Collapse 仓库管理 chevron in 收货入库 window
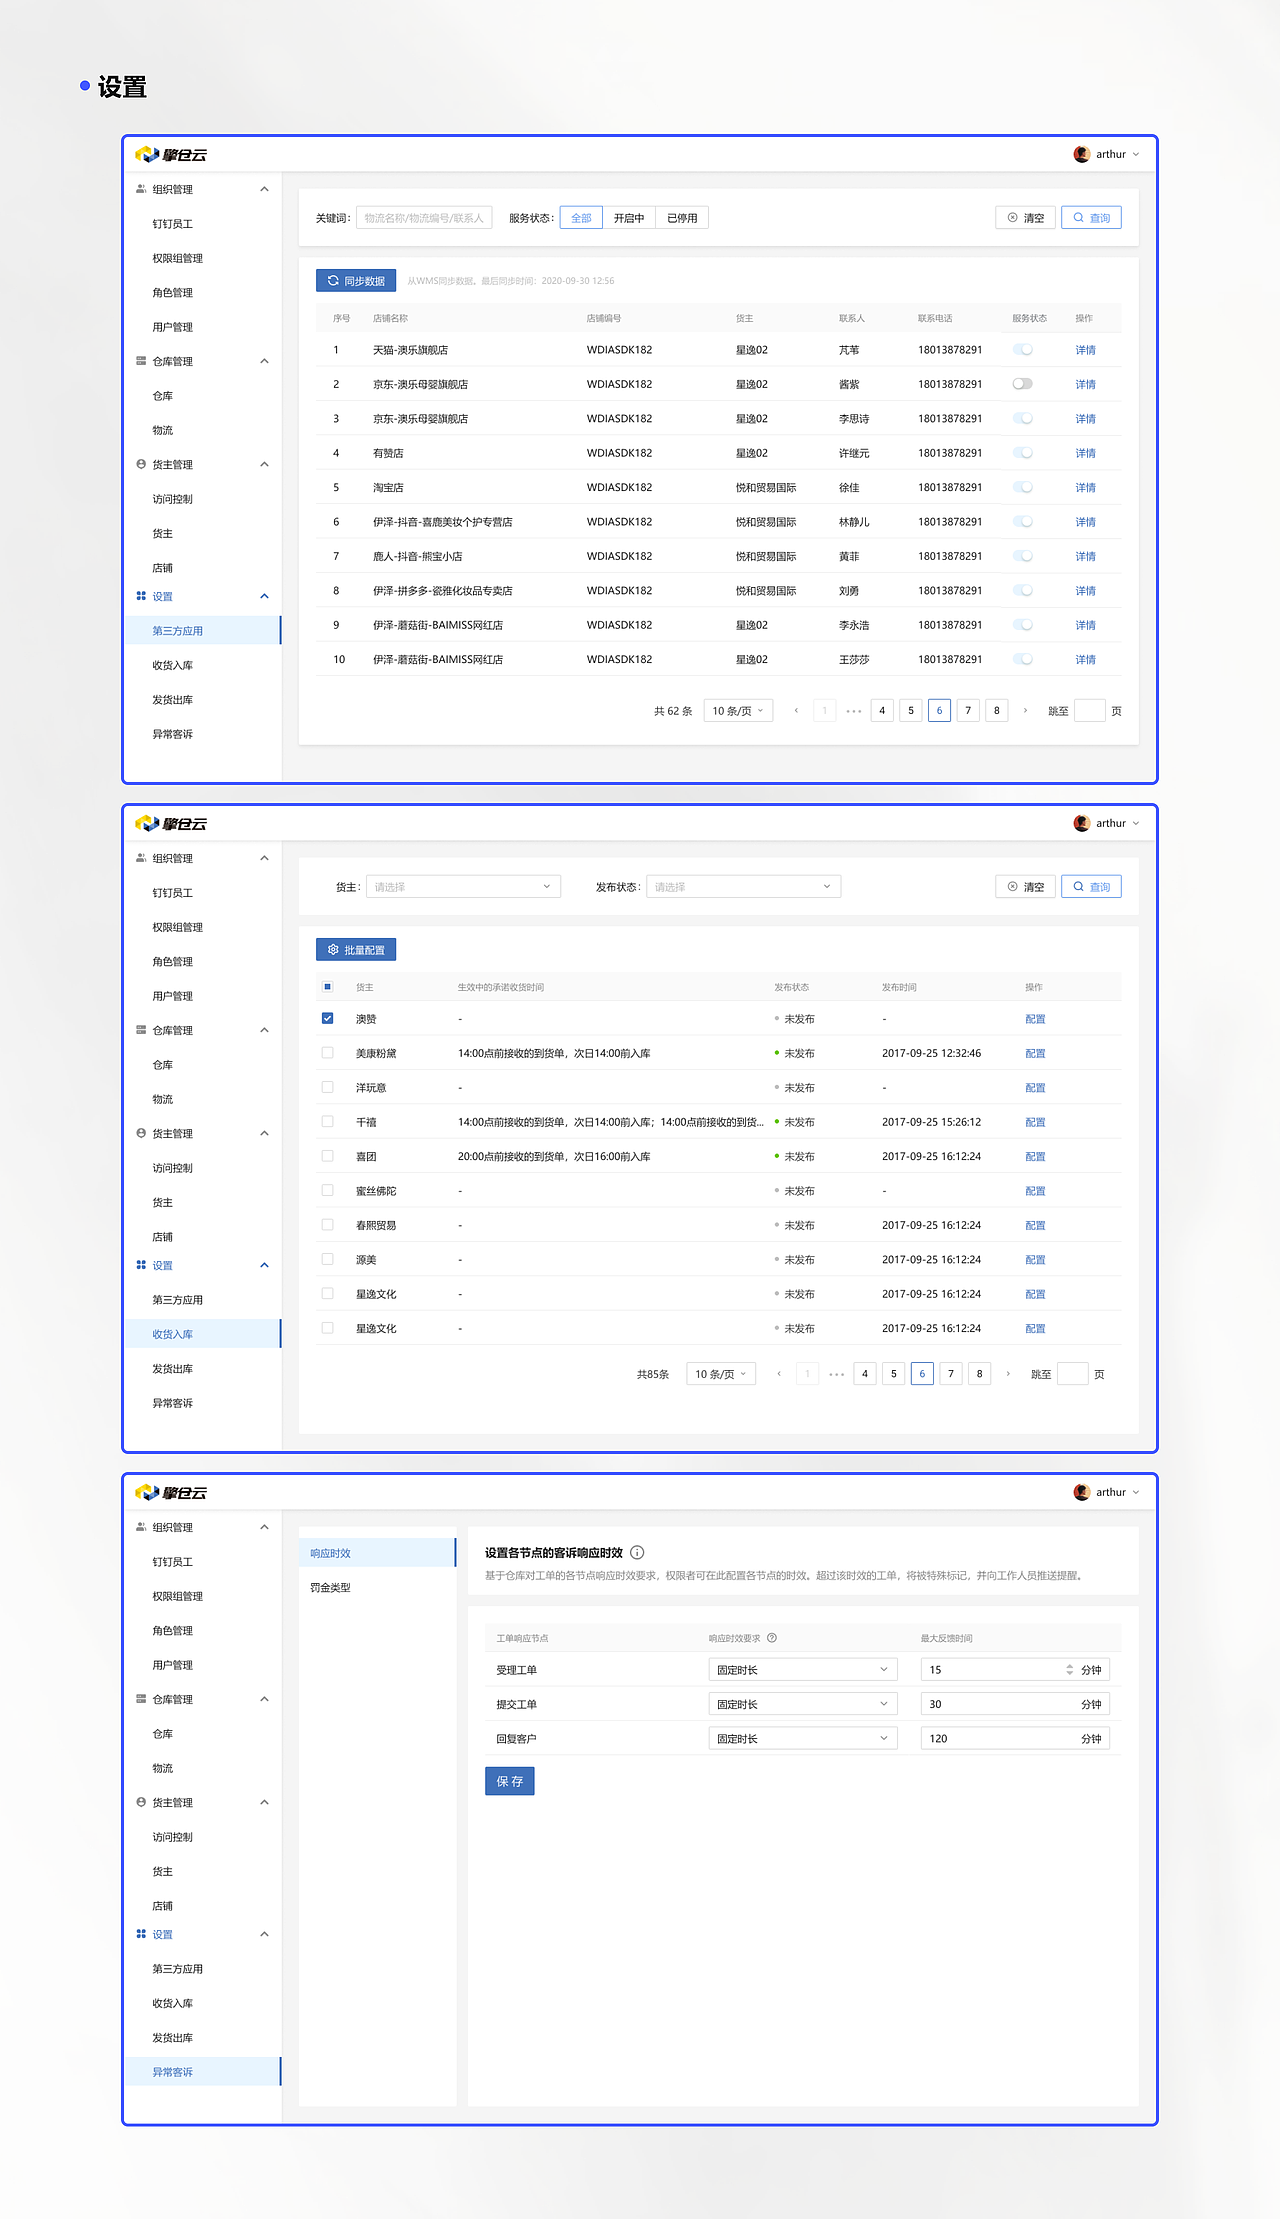This screenshot has width=1280, height=2219. point(264,1030)
